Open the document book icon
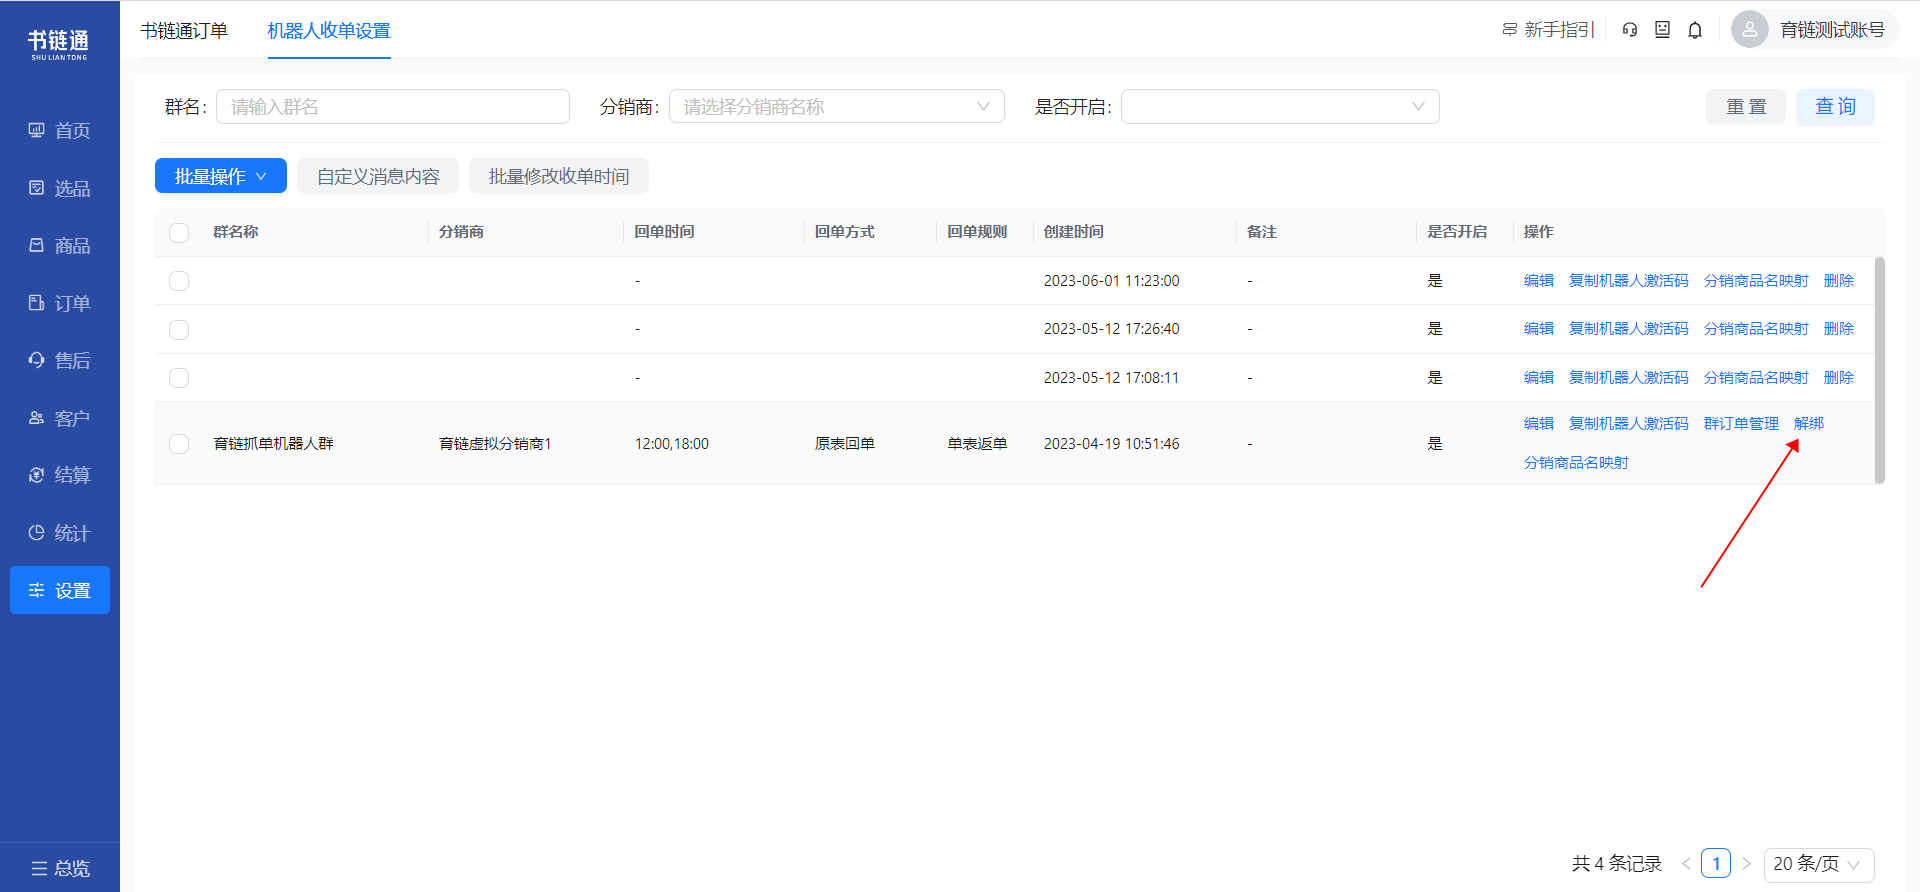 point(1662,30)
